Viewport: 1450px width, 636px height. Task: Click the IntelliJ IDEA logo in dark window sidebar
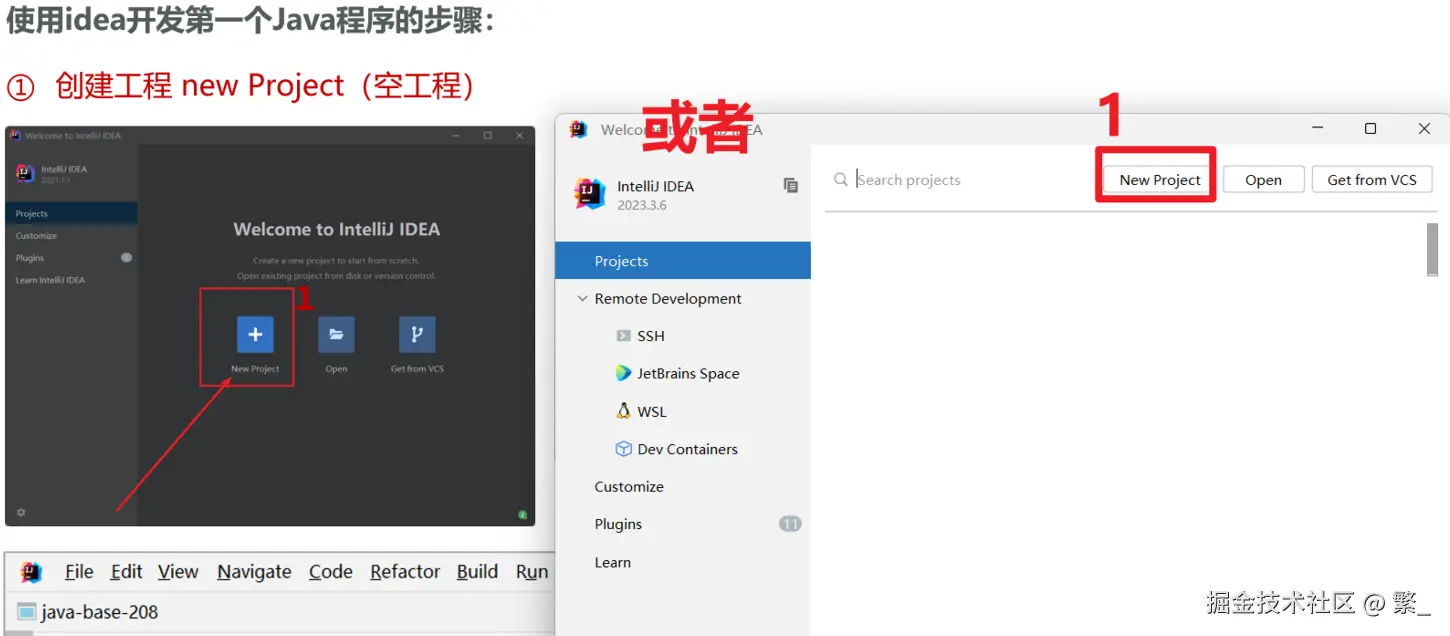coord(25,174)
